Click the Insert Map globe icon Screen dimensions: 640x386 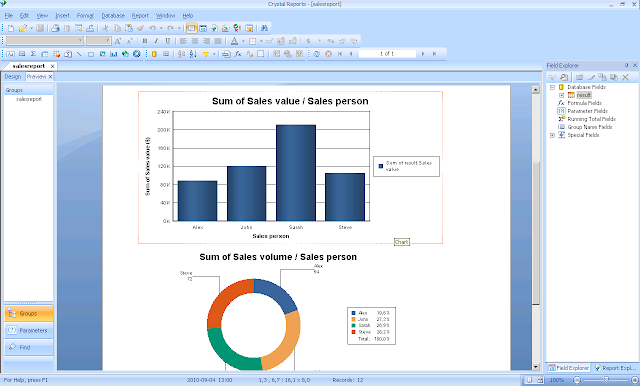[125, 54]
